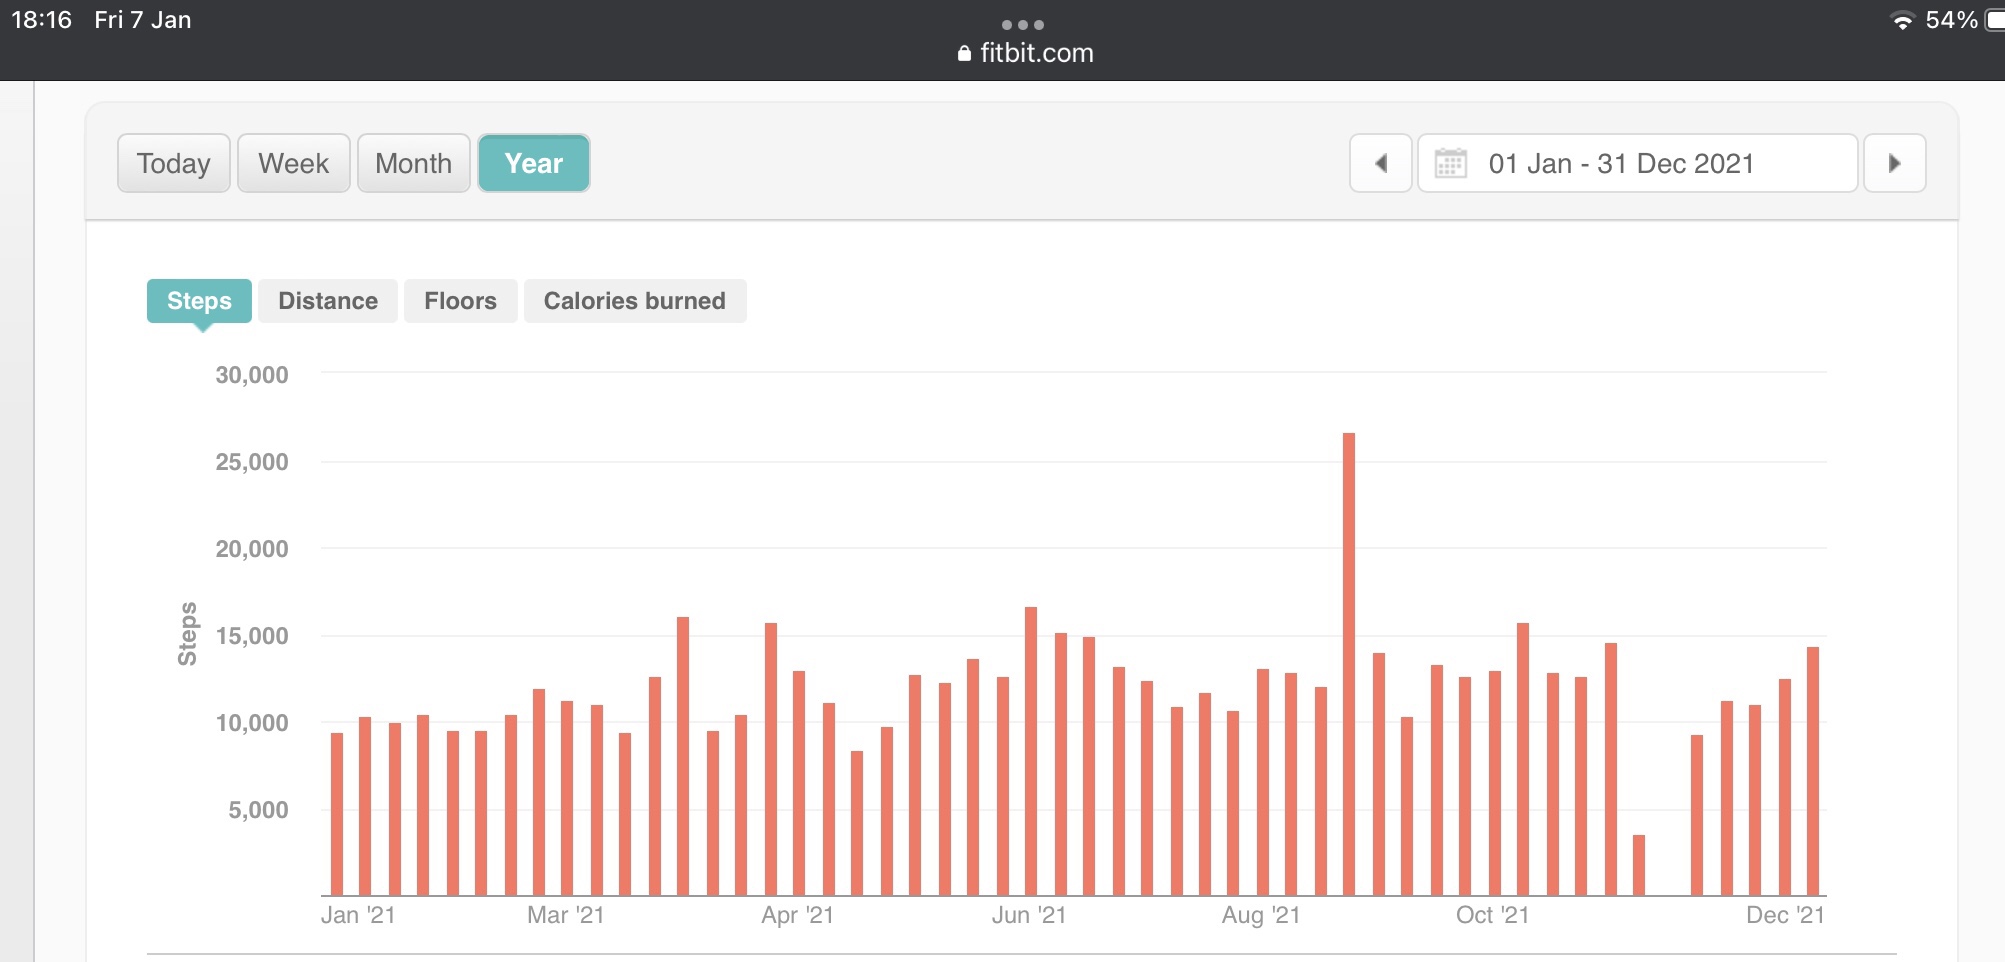Click the shortest step bar in November
Screen dimensions: 2005x962
coord(1639,865)
